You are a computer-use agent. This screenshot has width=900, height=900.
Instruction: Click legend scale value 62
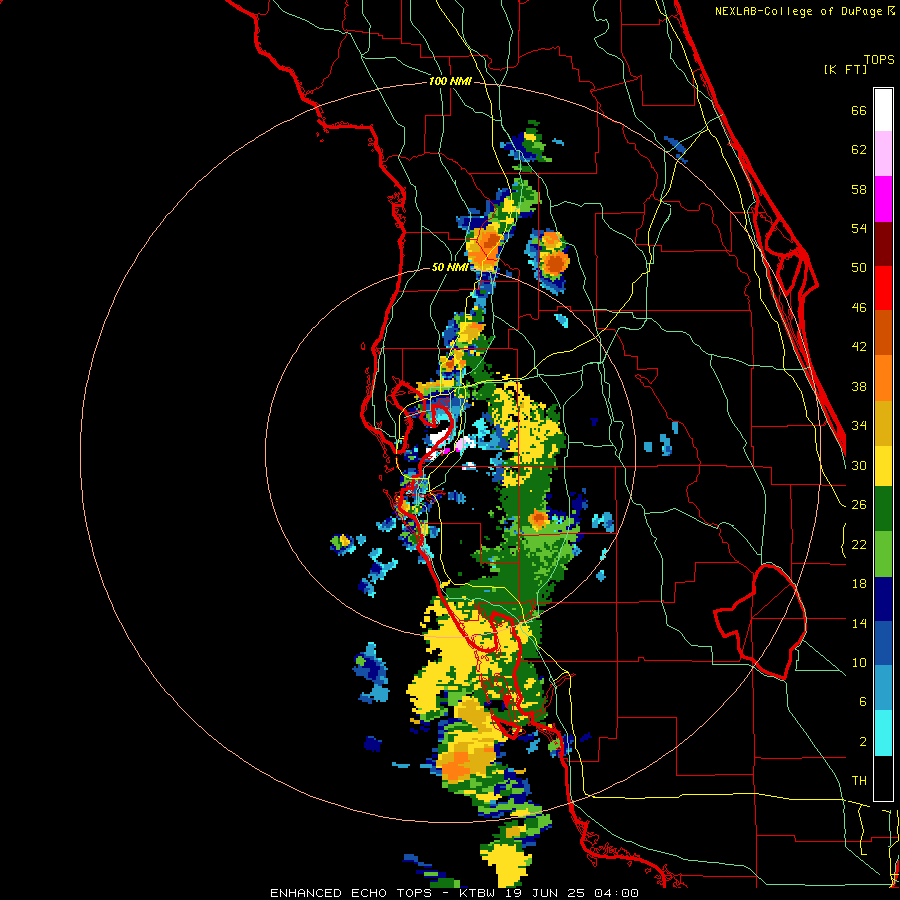[x=859, y=150]
